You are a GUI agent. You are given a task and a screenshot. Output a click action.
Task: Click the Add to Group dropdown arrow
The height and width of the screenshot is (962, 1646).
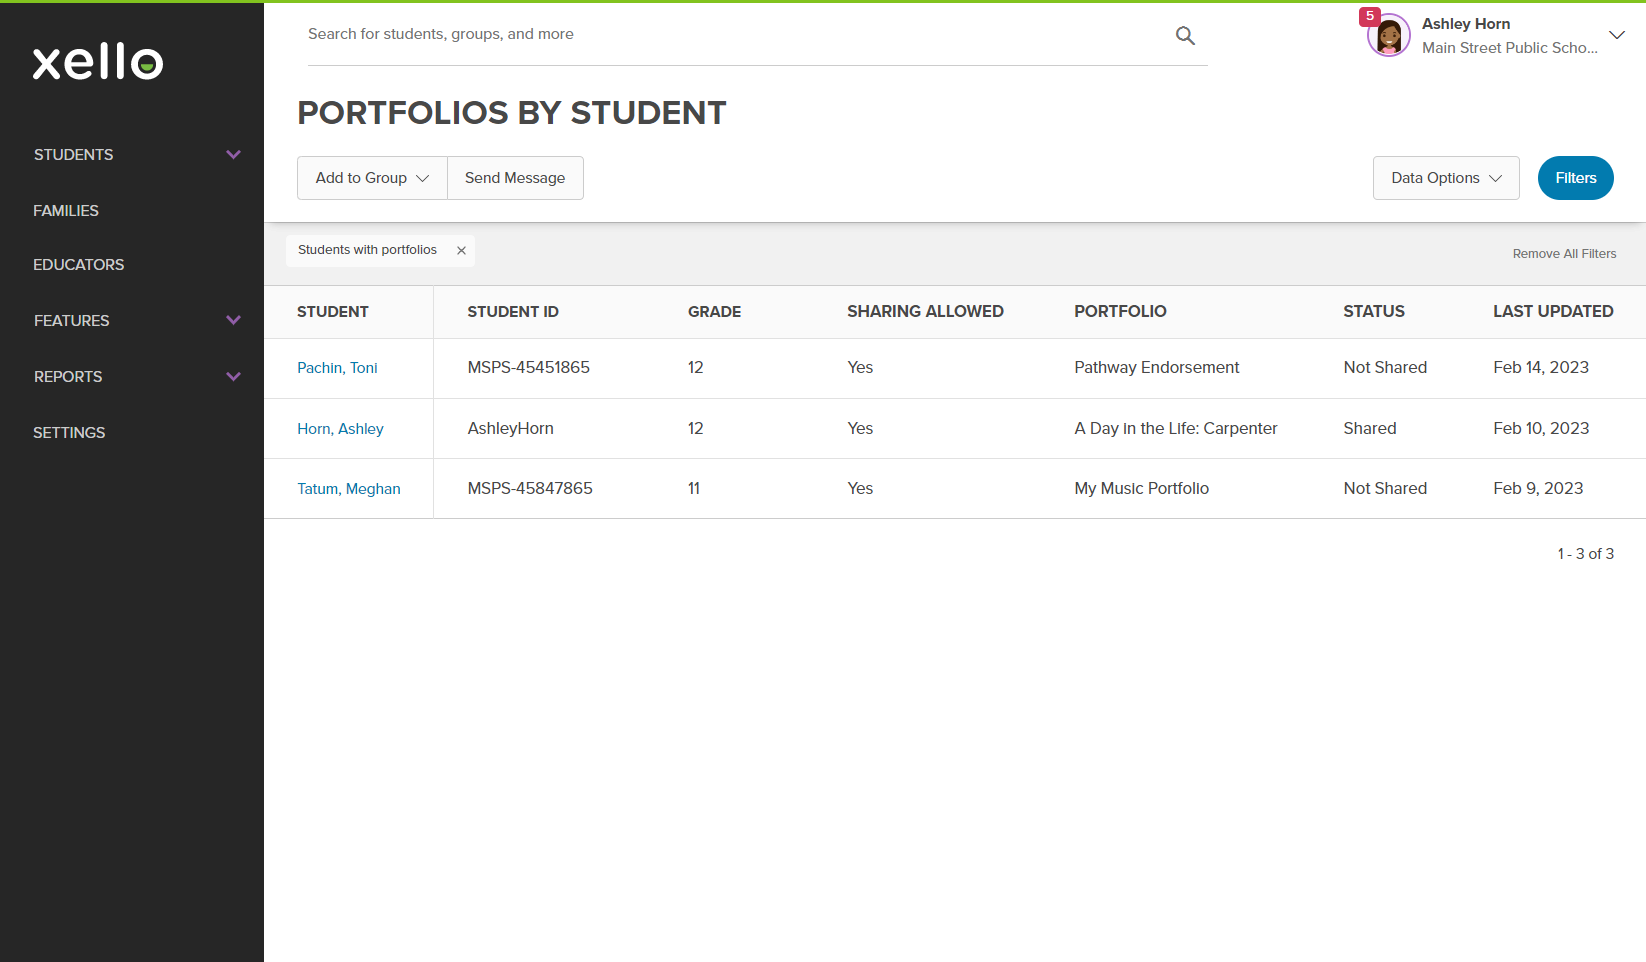422,177
